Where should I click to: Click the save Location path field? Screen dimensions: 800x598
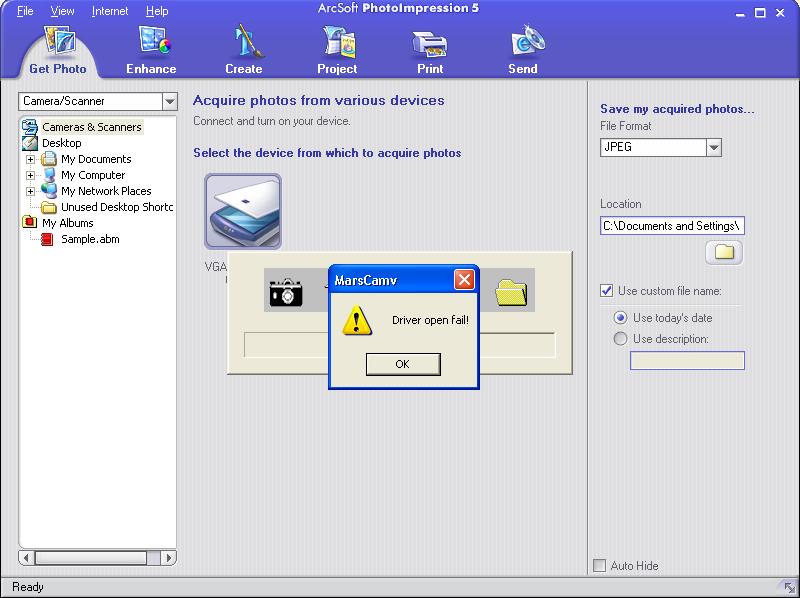coord(672,226)
